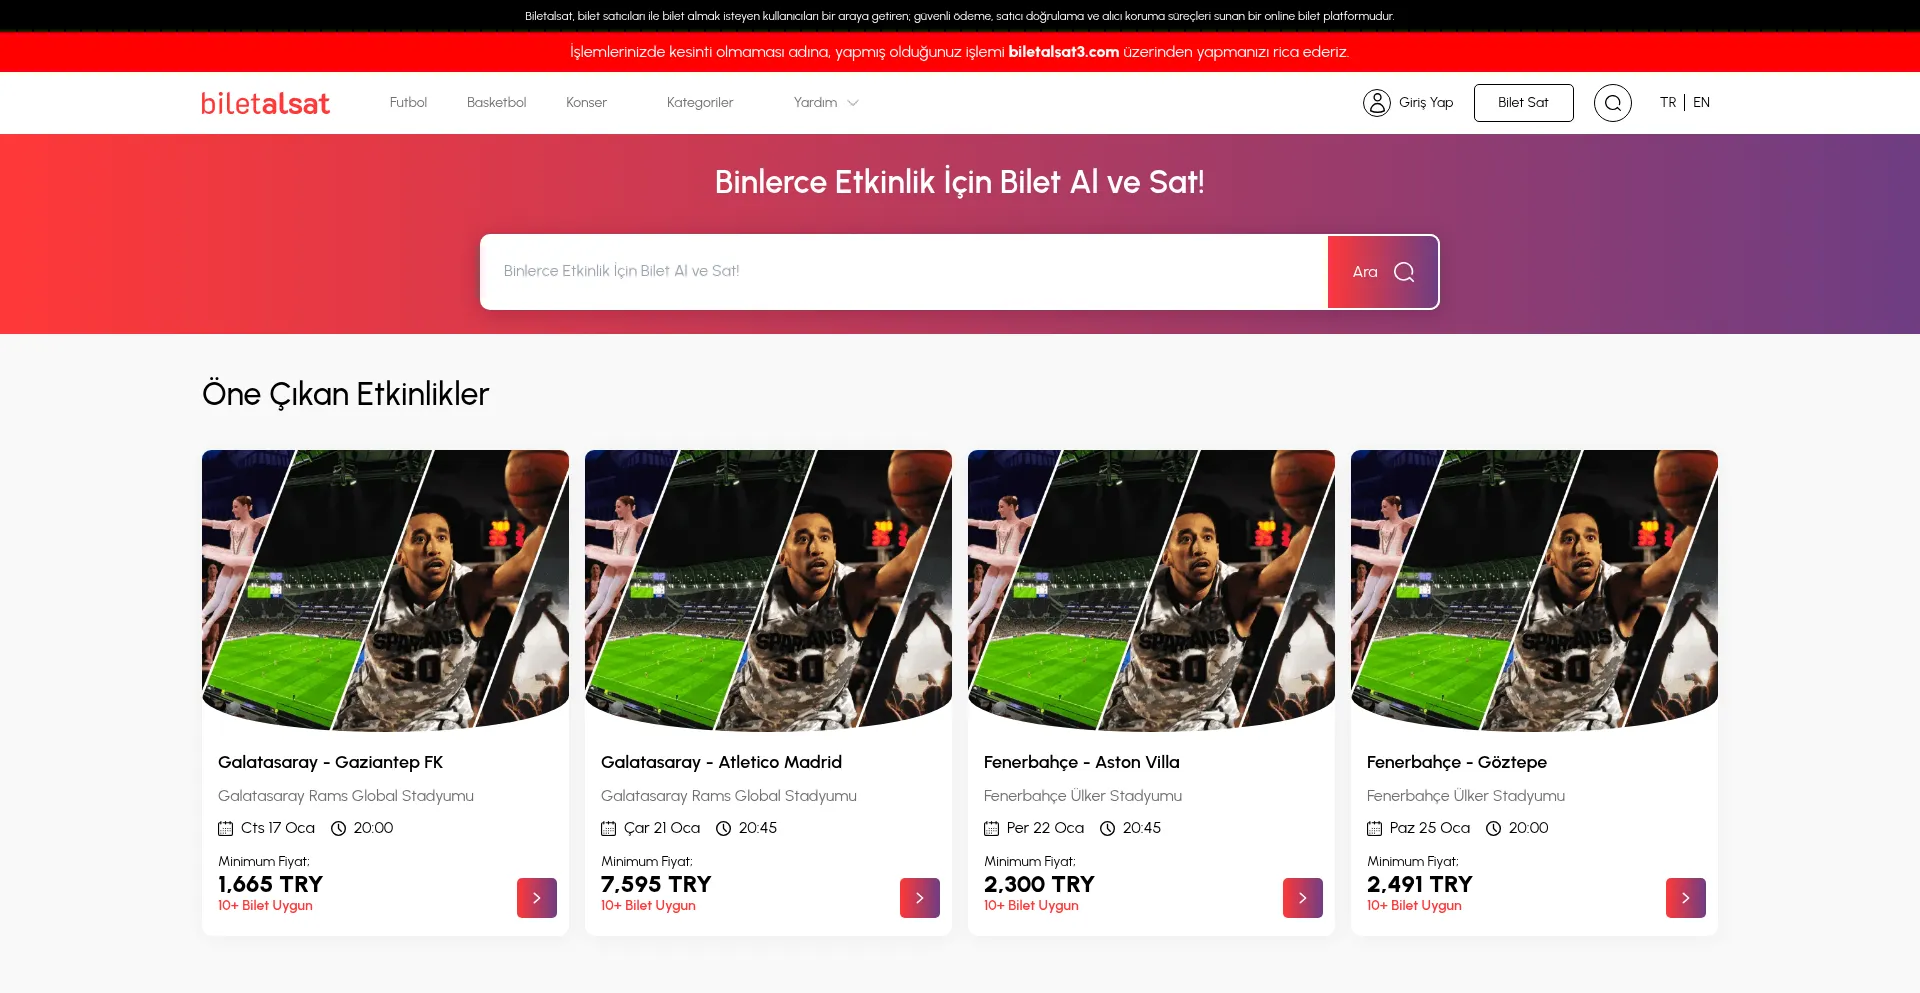Click the biletalsat logo
Screen dimensions: 1920x993
click(265, 102)
